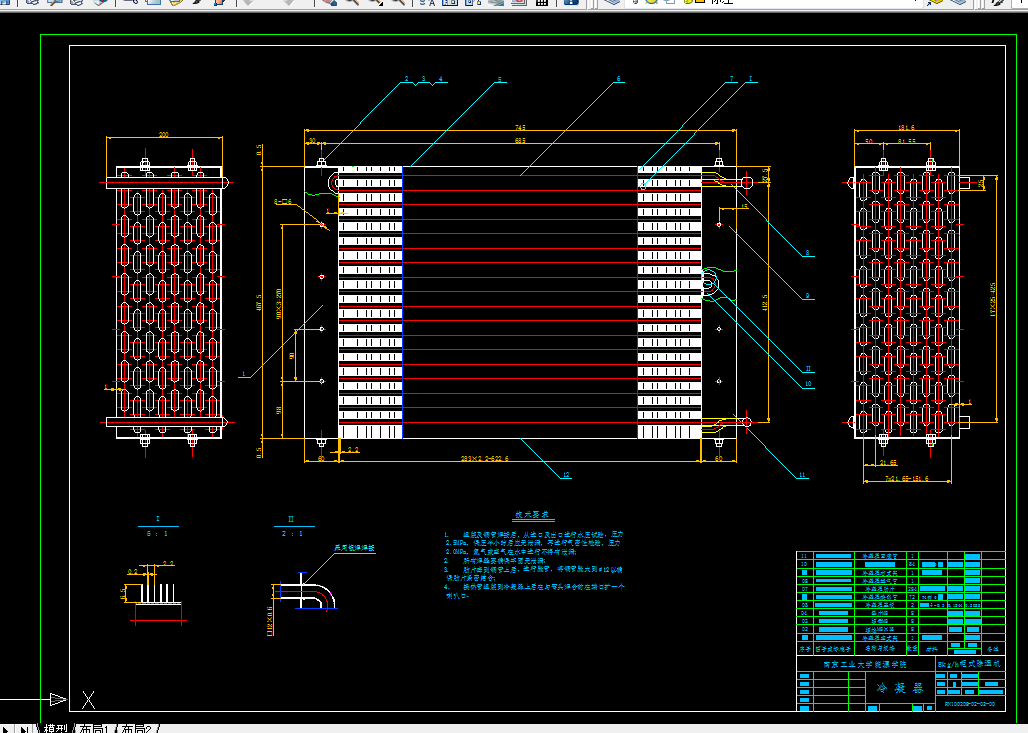Image resolution: width=1028 pixels, height=733 pixels.
Task: Choose the Zoom Realtime magnifier tool
Action: point(352,2)
